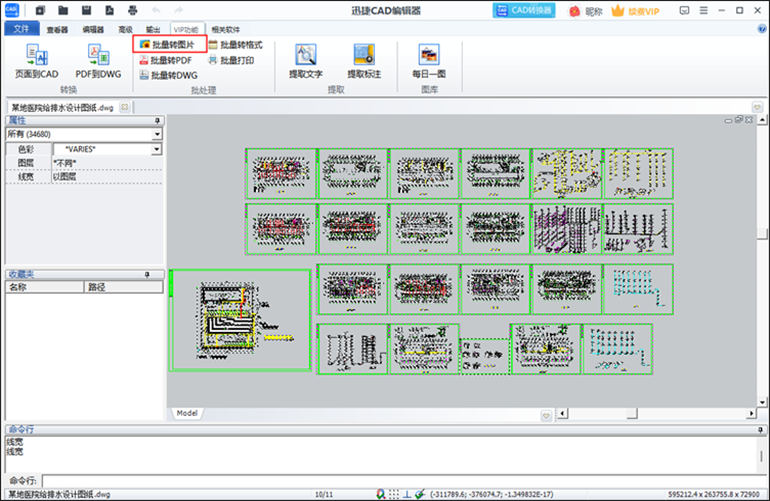The image size is (770, 501).
Task: Click the 续费VIP renew link
Action: (x=635, y=11)
